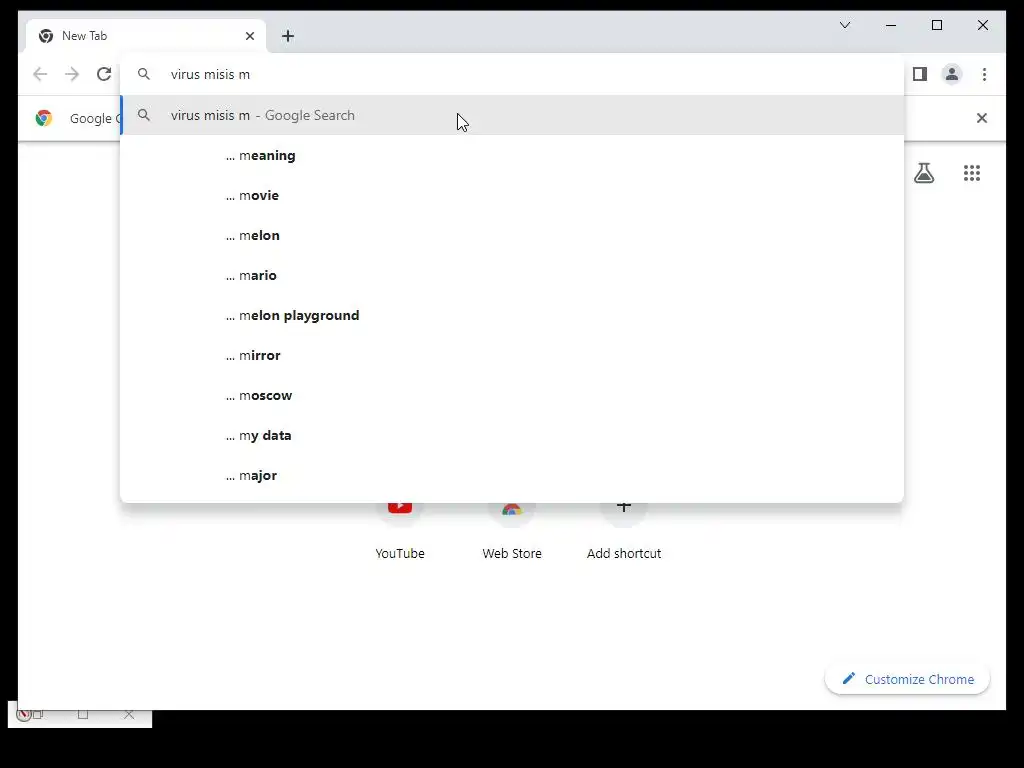Reload the current page
The width and height of the screenshot is (1024, 768).
pyautogui.click(x=104, y=74)
